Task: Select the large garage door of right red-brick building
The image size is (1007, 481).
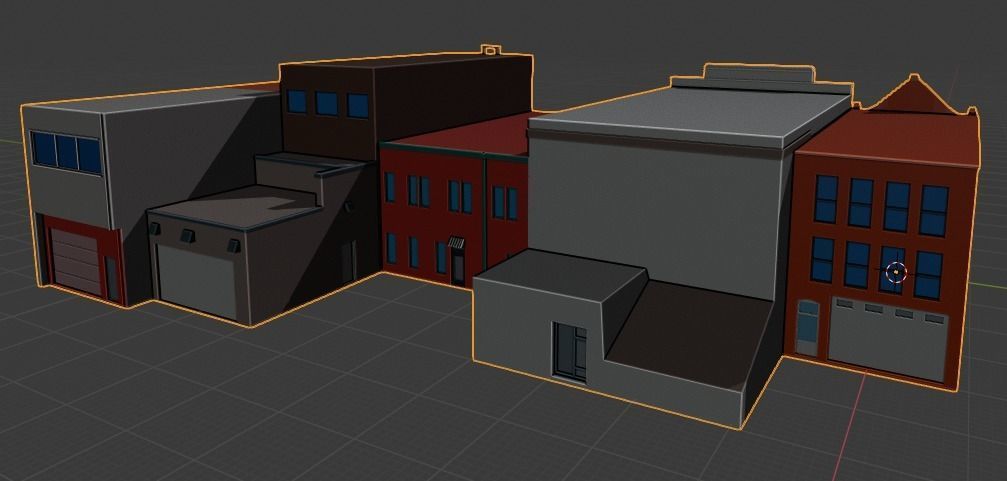Action: (888, 338)
